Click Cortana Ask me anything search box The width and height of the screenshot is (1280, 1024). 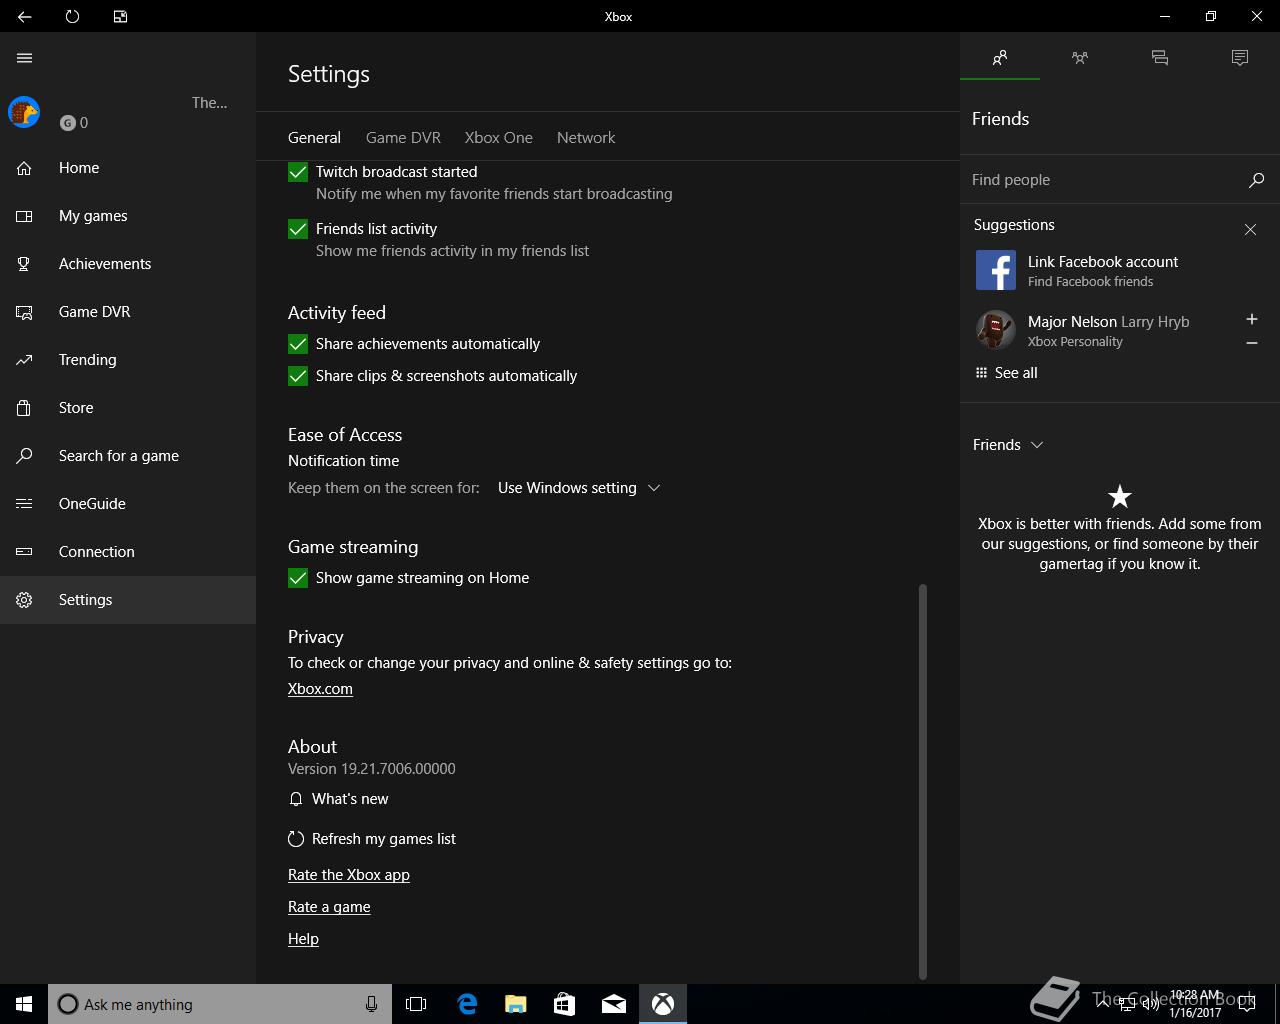click(x=219, y=1004)
